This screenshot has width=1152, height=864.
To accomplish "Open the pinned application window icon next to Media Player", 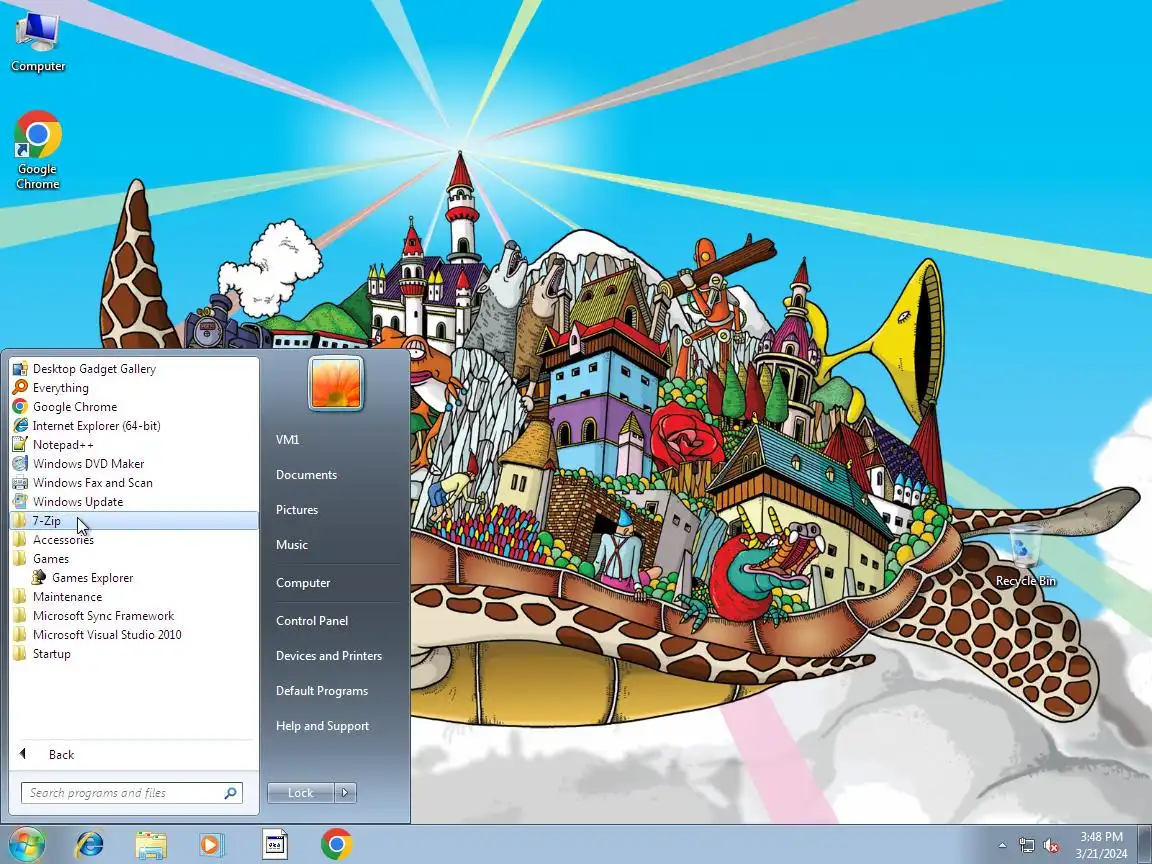I will [x=275, y=845].
